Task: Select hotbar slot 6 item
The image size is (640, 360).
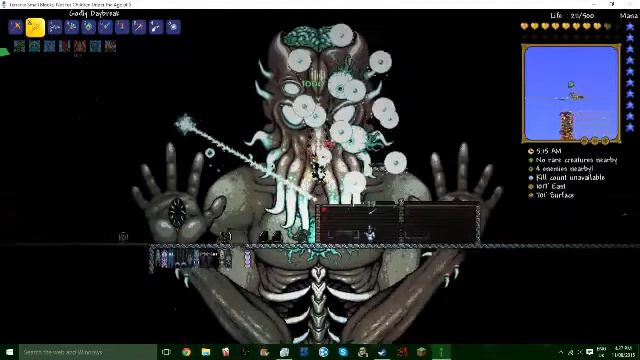Action: pos(105,27)
